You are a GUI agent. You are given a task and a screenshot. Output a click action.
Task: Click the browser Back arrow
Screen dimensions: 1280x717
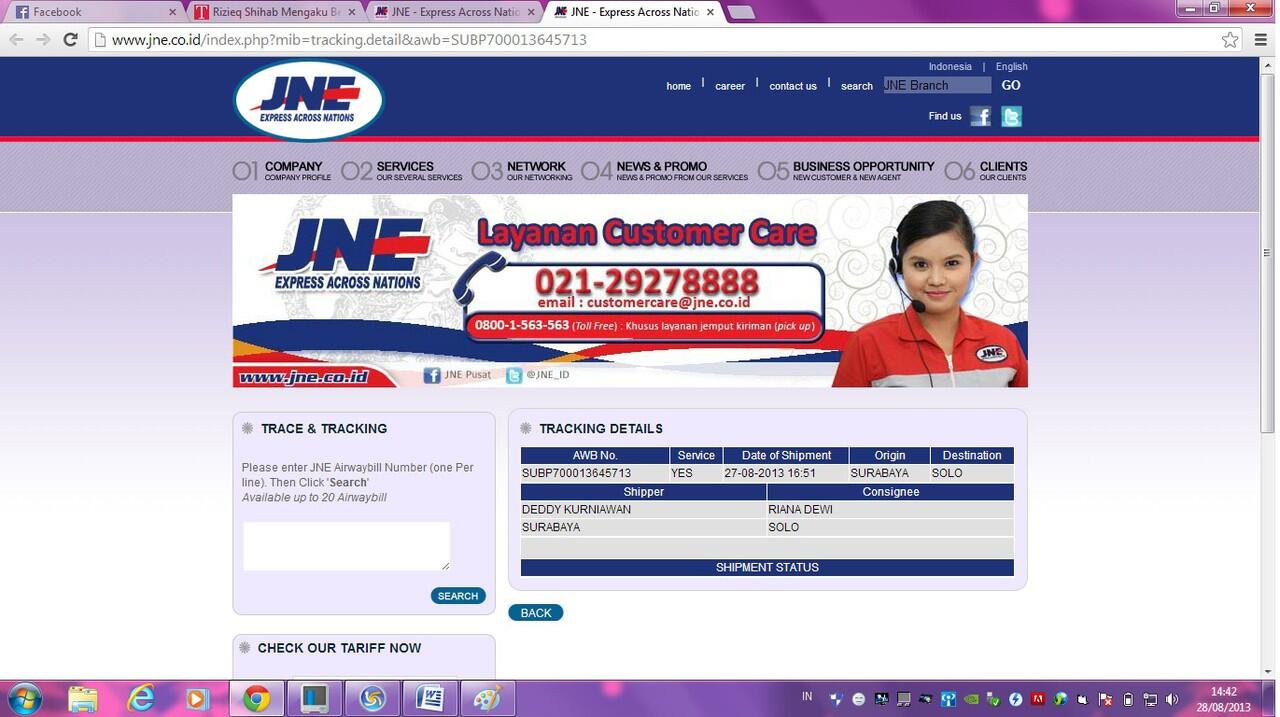pos(16,40)
